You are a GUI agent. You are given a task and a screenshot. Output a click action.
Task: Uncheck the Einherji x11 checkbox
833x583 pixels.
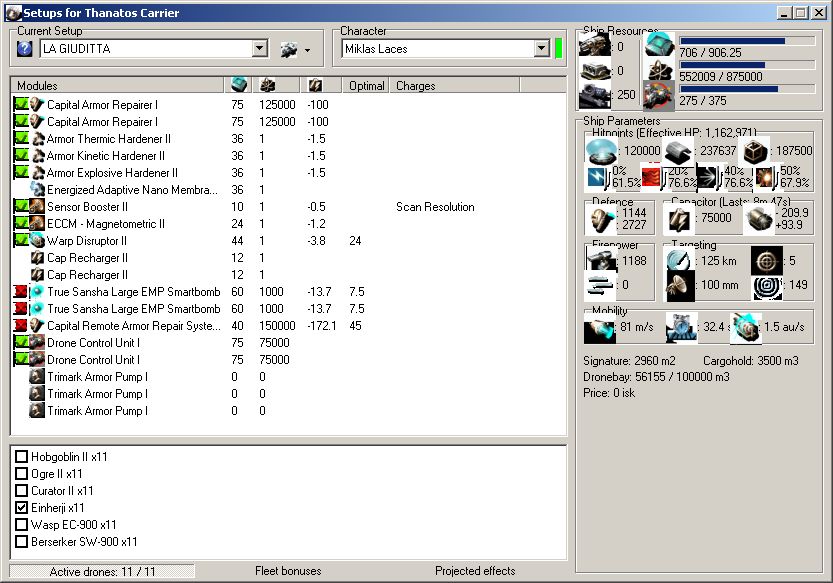coord(22,508)
